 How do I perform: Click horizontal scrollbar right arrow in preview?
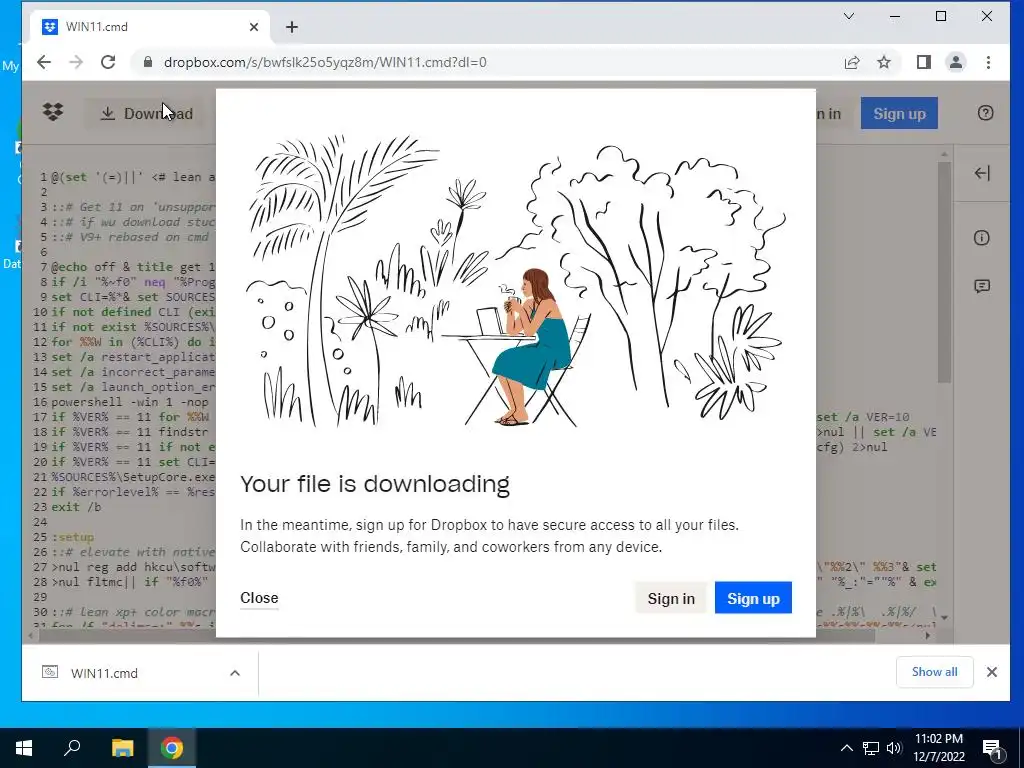coord(927,635)
